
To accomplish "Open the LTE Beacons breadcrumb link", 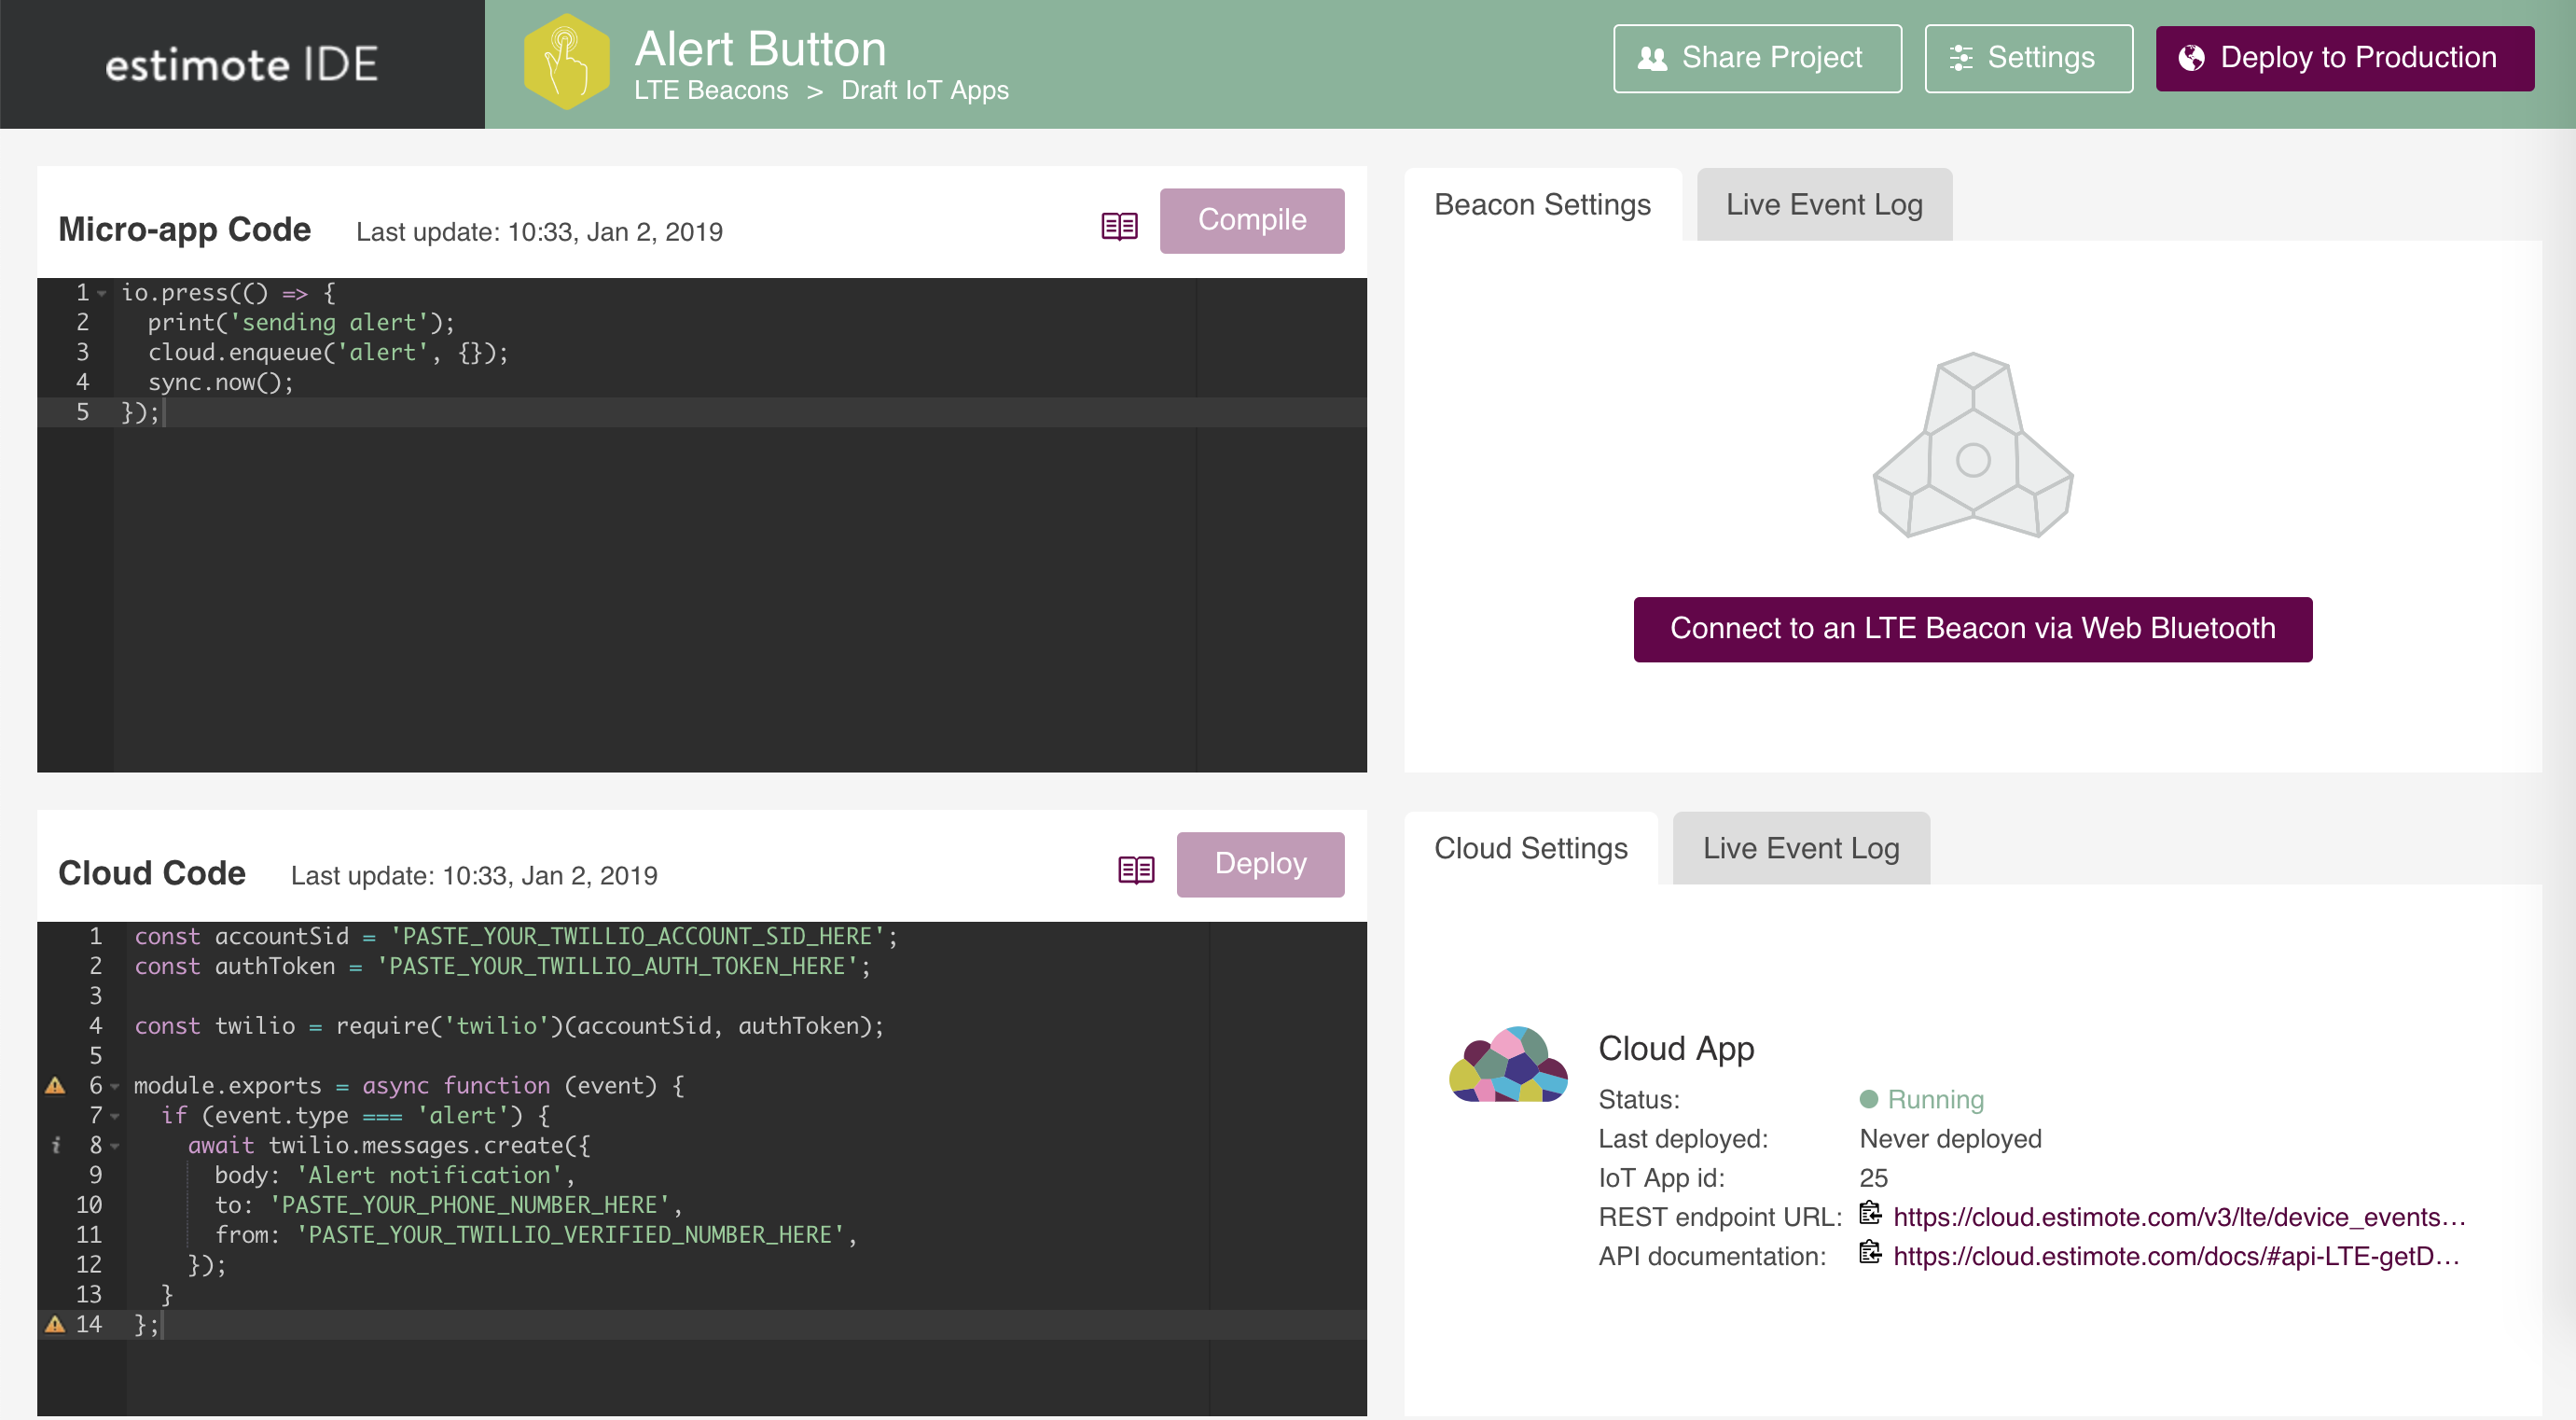I will 710,90.
